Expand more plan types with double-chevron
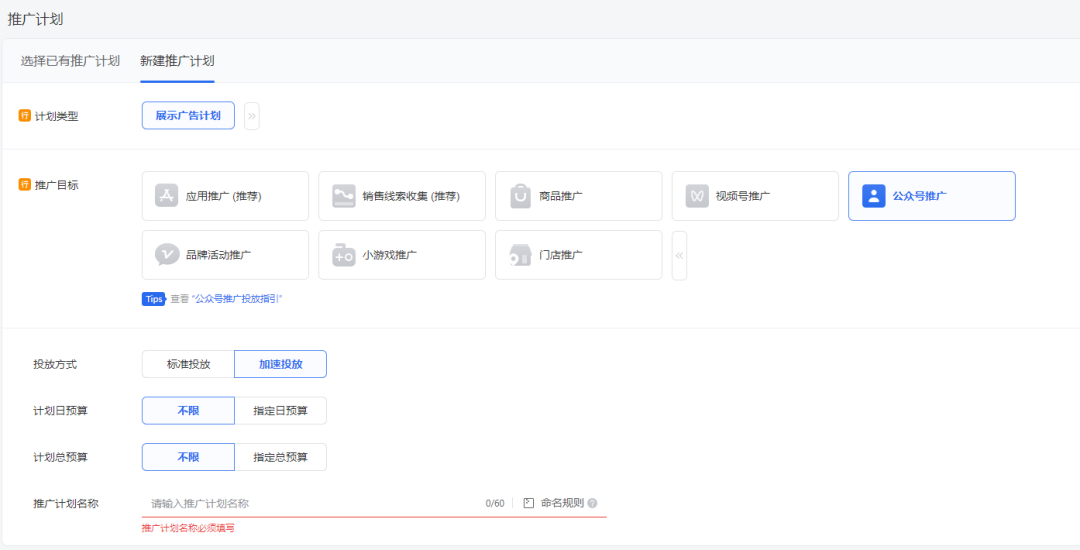The image size is (1080, 550). tap(251, 116)
